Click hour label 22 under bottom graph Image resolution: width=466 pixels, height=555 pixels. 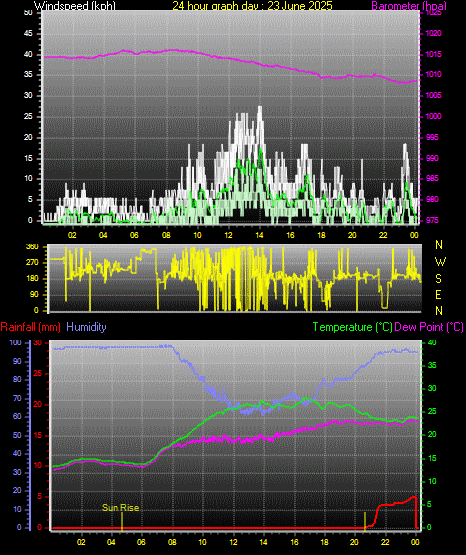coord(385,542)
